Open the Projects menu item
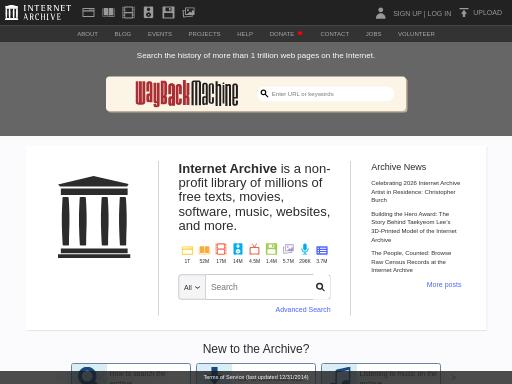The height and width of the screenshot is (384, 512). [x=204, y=34]
